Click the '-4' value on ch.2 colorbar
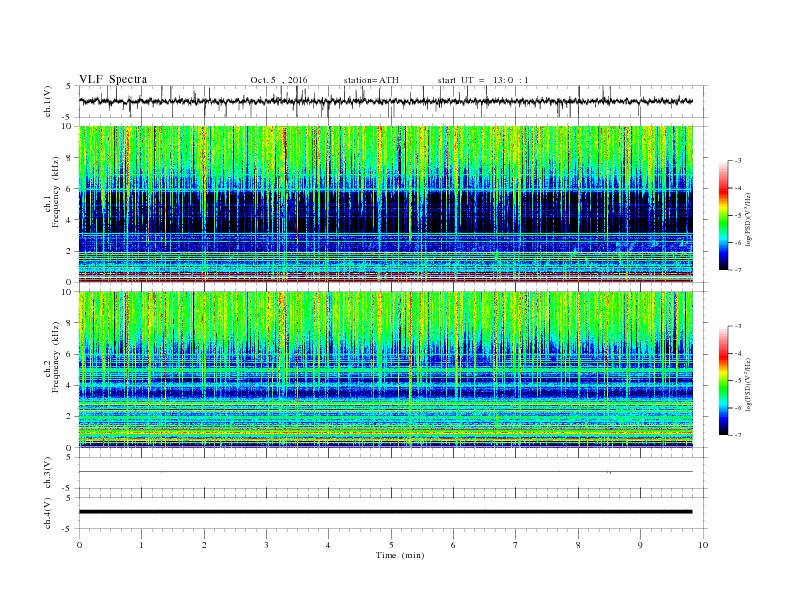Viewport: 792px width, 612px height. [x=738, y=353]
